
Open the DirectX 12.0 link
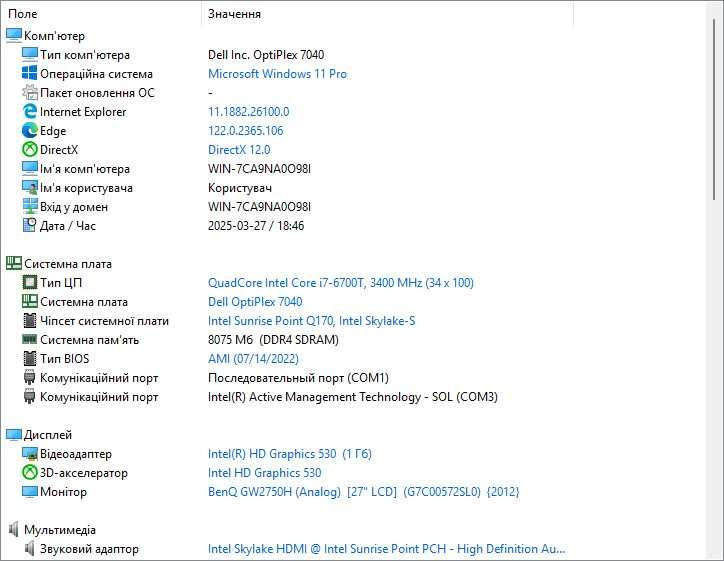click(239, 150)
